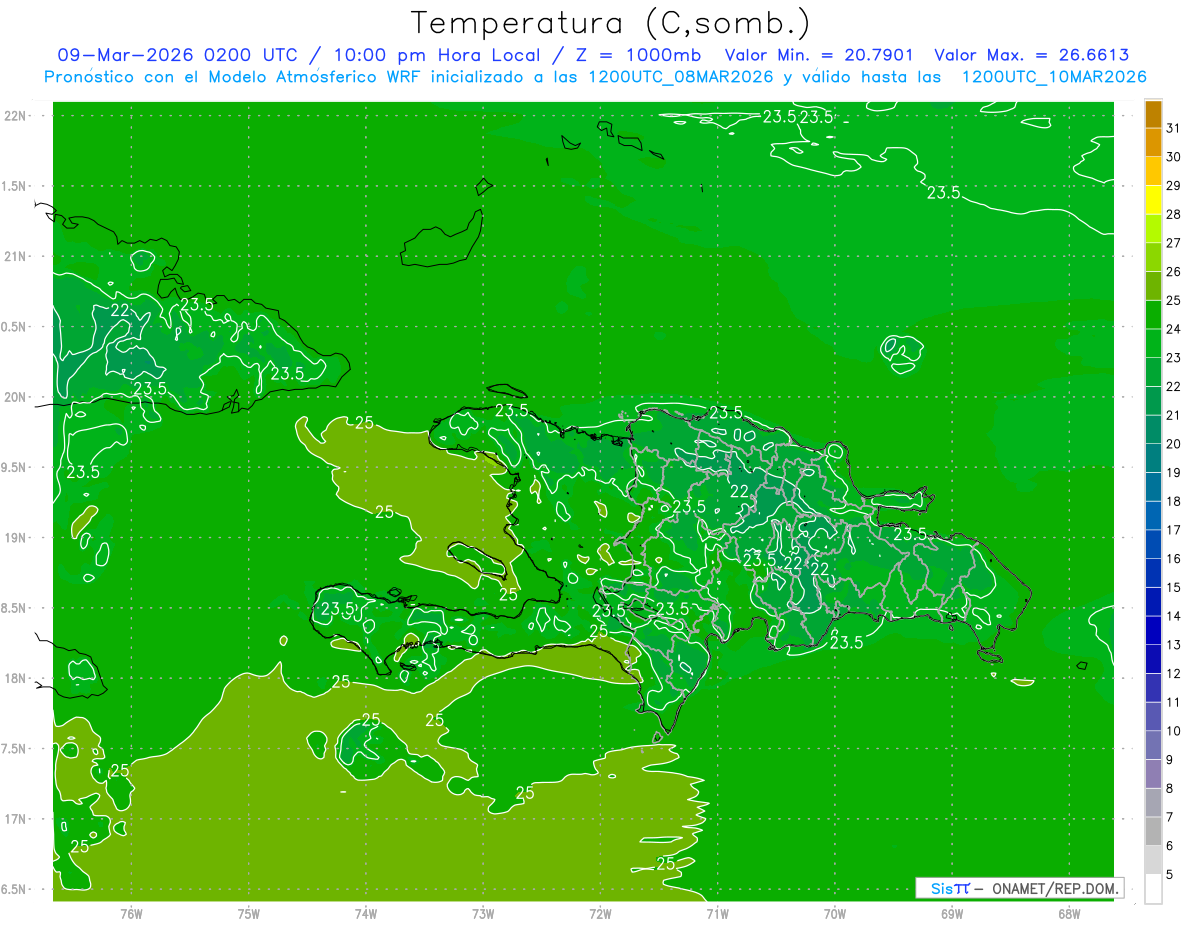Viewport: 1200px width, 927px height.
Task: Click "Modelo Atmosferico WRF" in subtitle
Action: [x=314, y=77]
